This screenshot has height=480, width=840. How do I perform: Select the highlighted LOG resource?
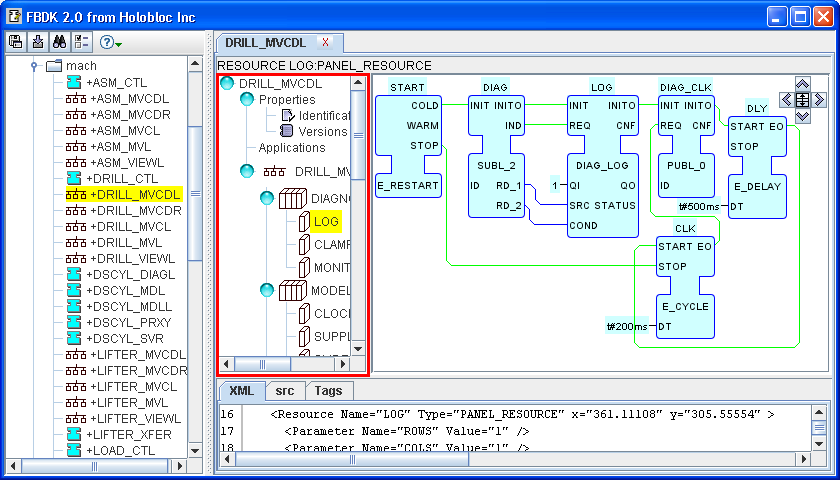326,221
